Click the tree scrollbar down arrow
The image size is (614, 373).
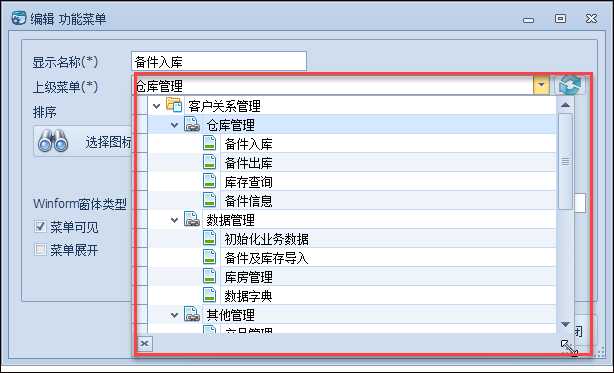(x=565, y=324)
